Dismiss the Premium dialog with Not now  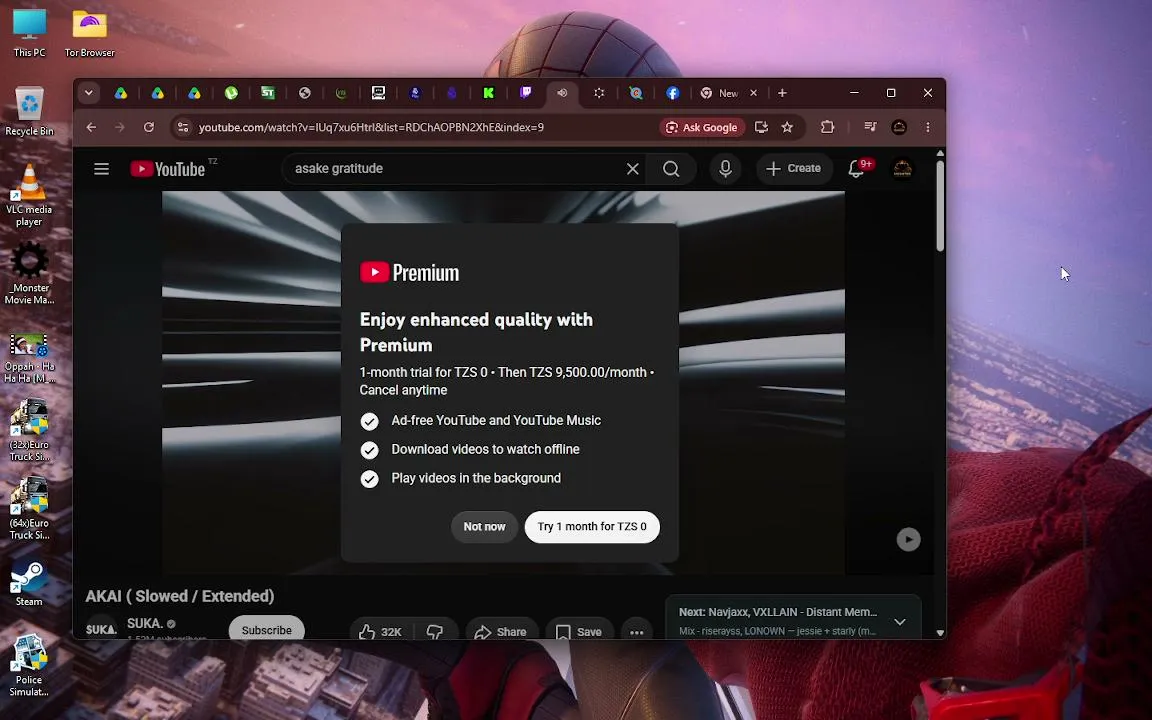pyautogui.click(x=484, y=527)
